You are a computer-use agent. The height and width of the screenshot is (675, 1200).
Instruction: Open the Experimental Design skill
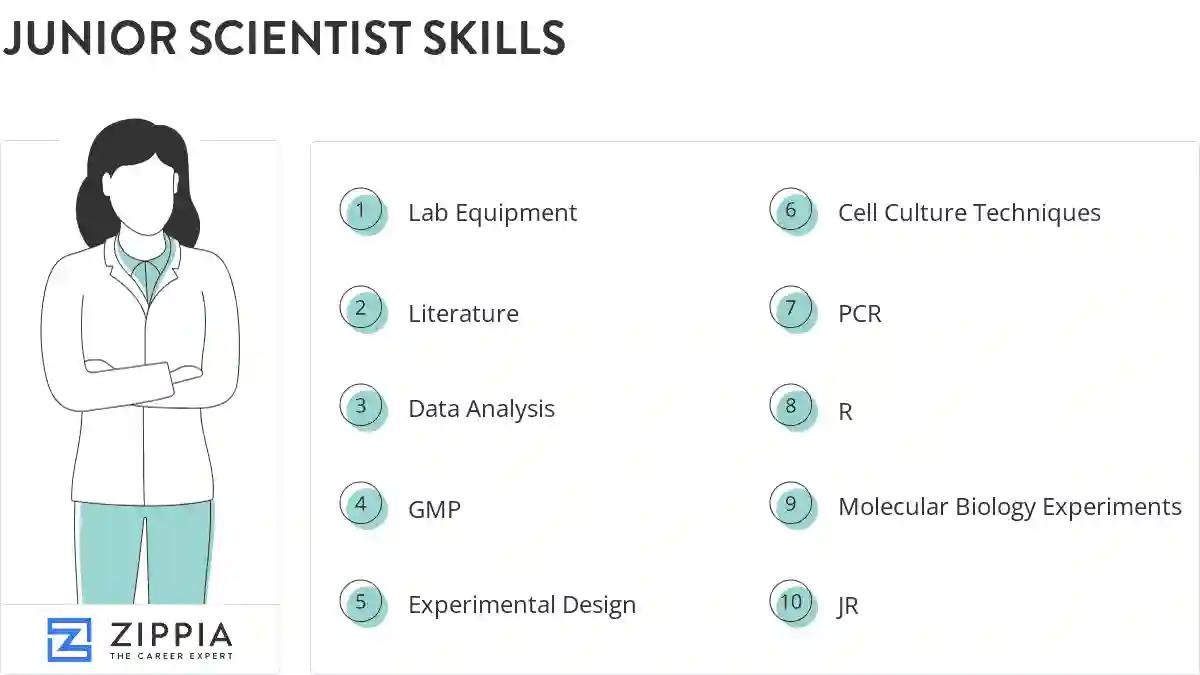(x=521, y=605)
